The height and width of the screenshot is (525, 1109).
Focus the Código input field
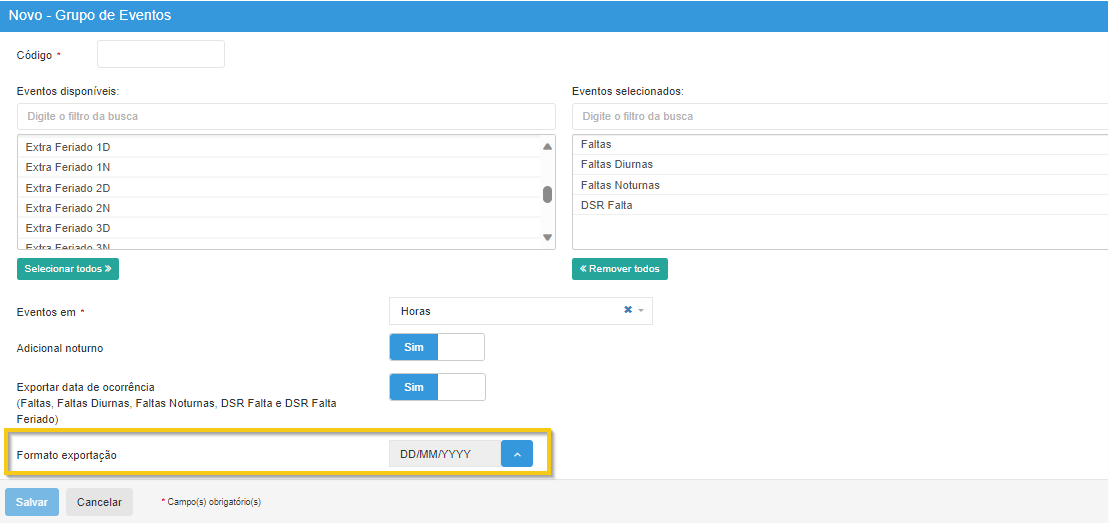click(161, 54)
